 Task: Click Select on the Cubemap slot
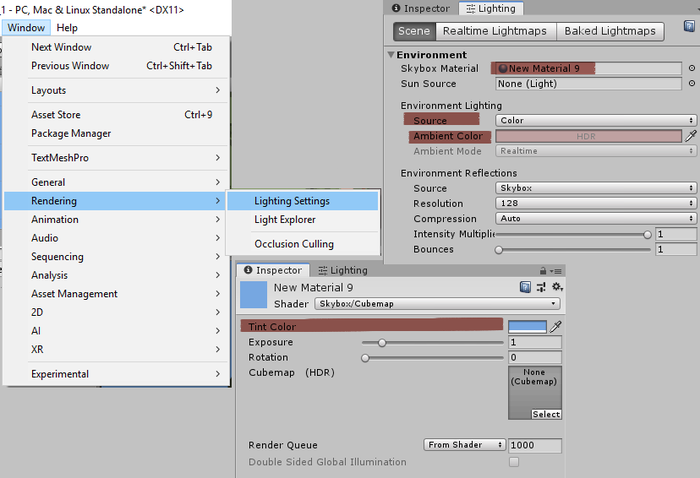click(545, 414)
